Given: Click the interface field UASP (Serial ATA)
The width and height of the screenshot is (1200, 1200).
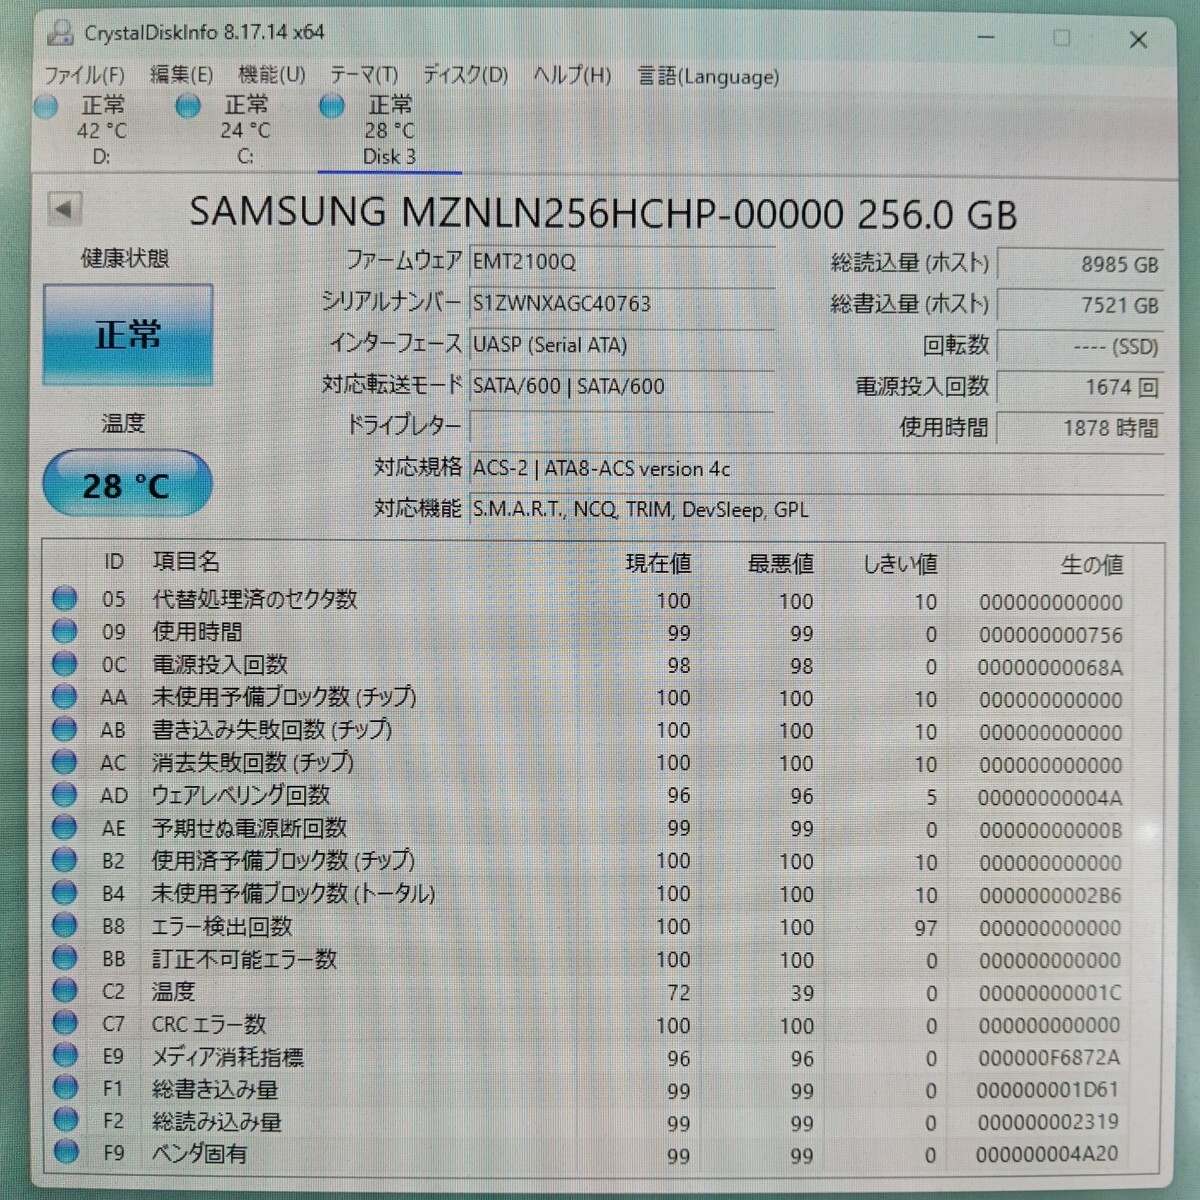Looking at the screenshot, I should click(x=621, y=345).
